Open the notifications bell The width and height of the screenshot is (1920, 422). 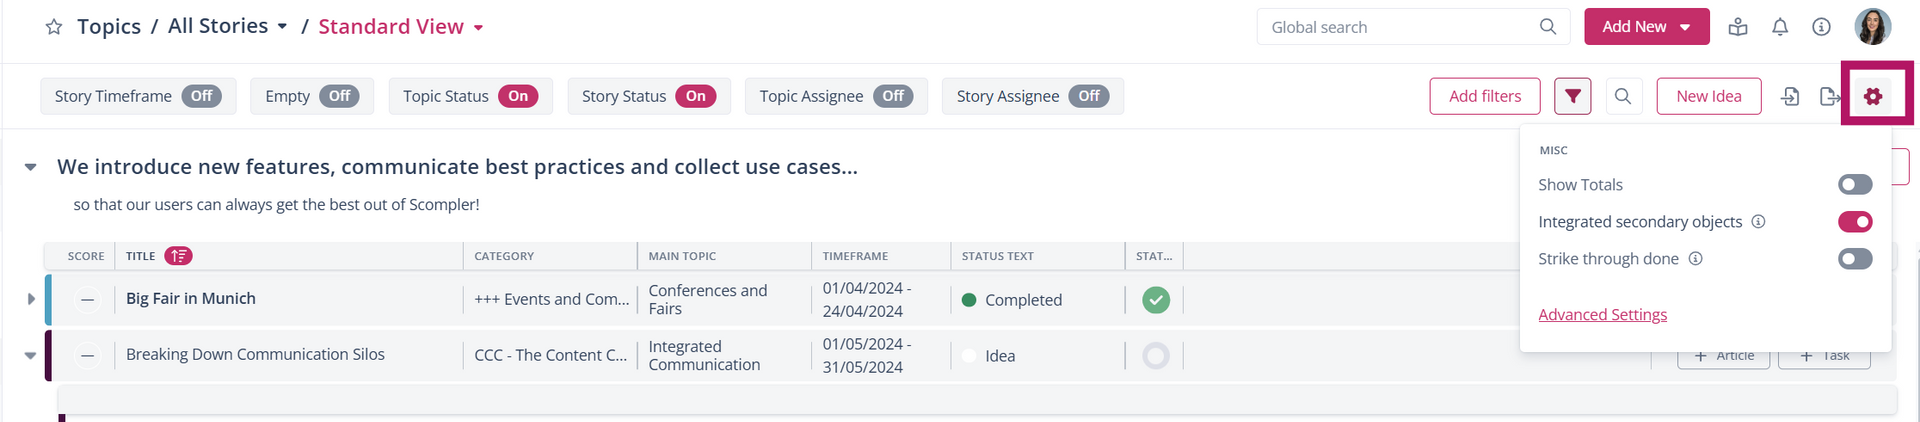point(1780,27)
